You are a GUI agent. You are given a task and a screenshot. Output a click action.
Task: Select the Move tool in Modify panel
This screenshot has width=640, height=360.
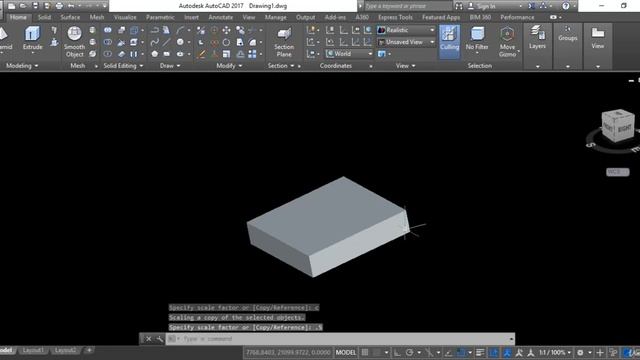[226, 30]
